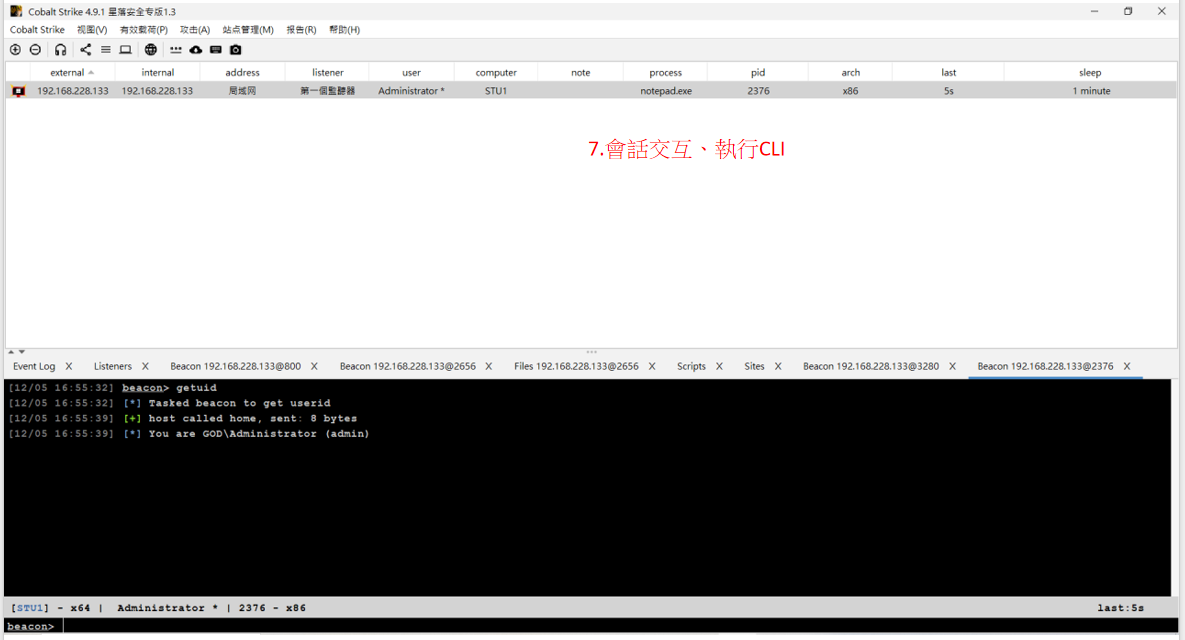Show the pivot graph share icon
1185x640 pixels.
[x=85, y=50]
